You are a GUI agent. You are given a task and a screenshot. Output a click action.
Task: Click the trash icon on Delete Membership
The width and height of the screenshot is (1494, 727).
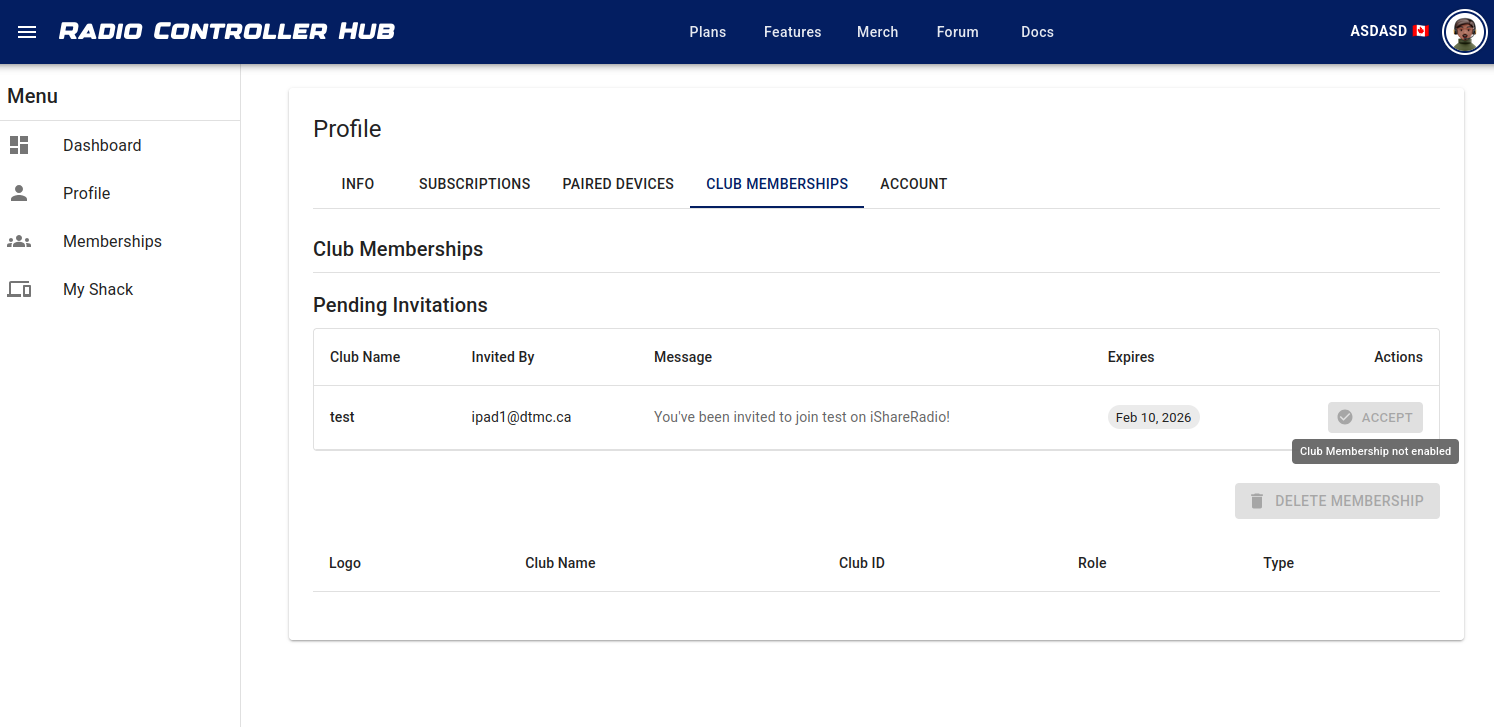coord(1257,501)
